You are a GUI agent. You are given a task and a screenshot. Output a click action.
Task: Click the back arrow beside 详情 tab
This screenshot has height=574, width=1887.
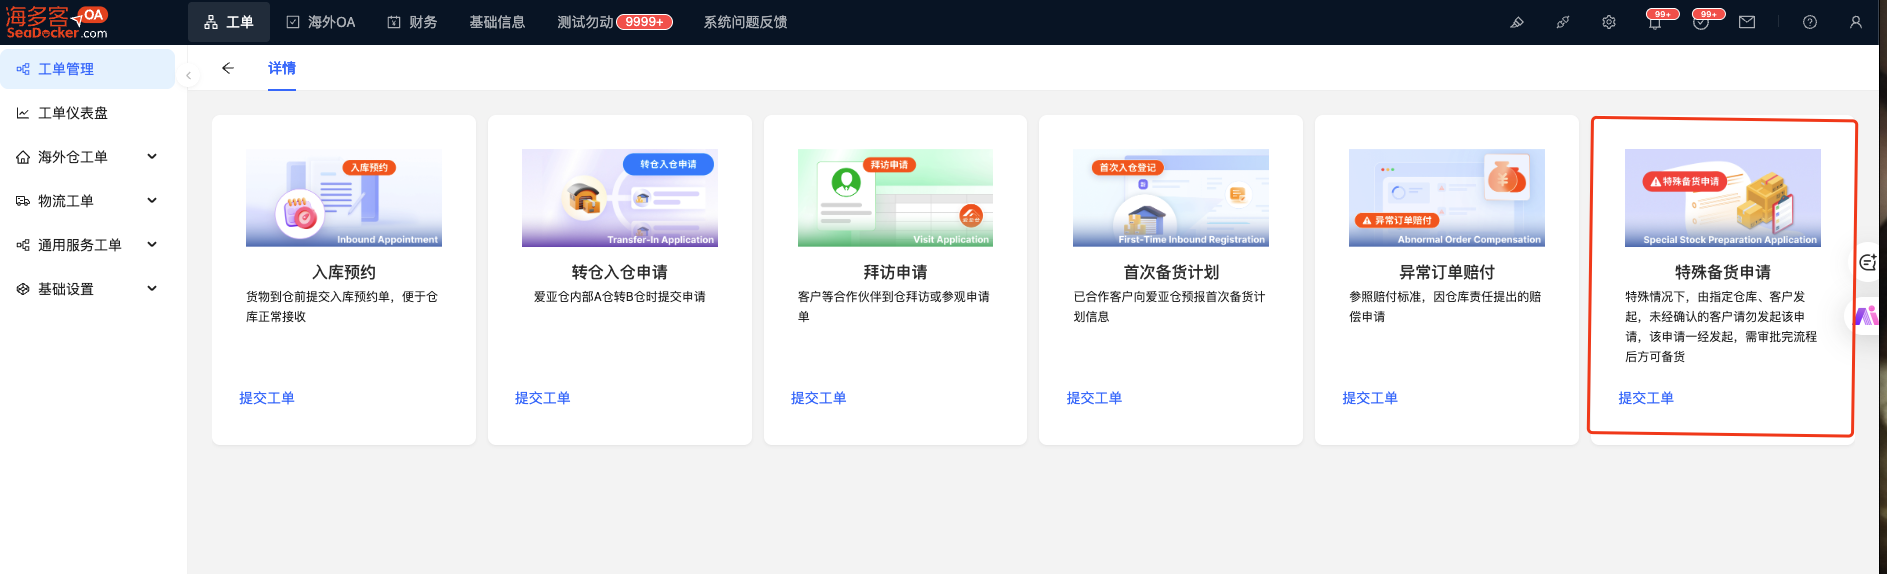tap(228, 68)
